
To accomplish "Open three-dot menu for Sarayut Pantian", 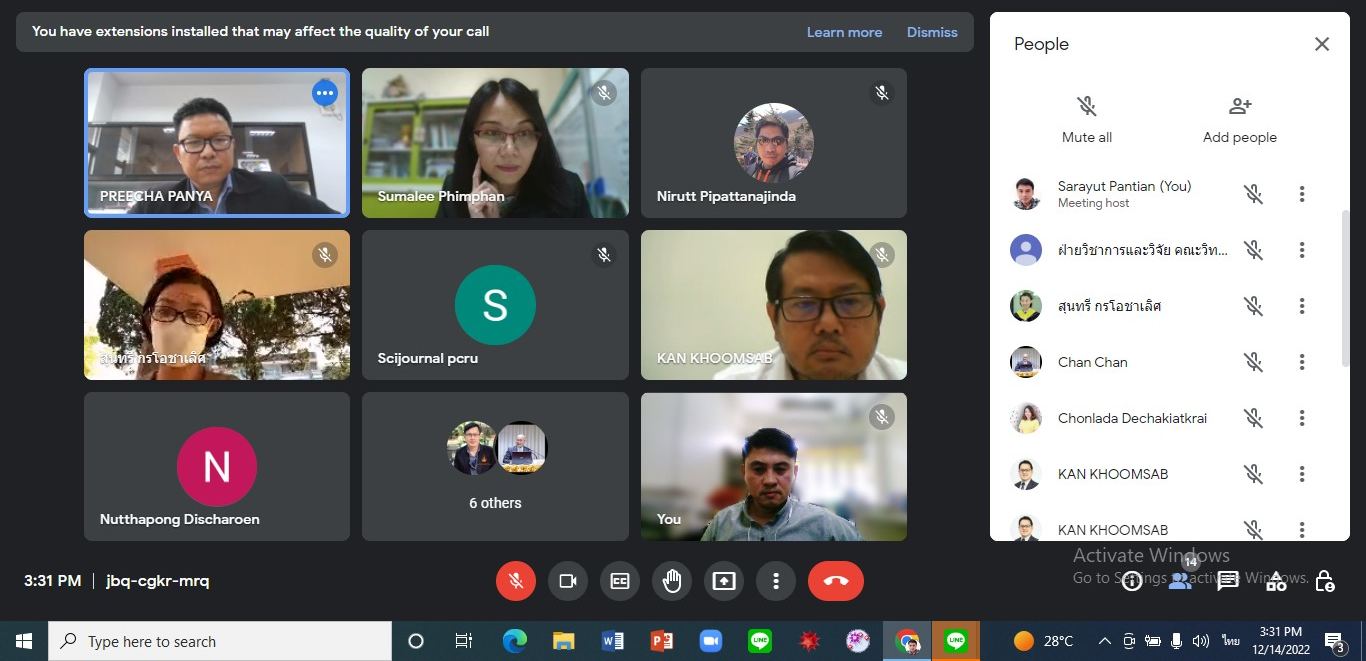I will tap(1302, 194).
